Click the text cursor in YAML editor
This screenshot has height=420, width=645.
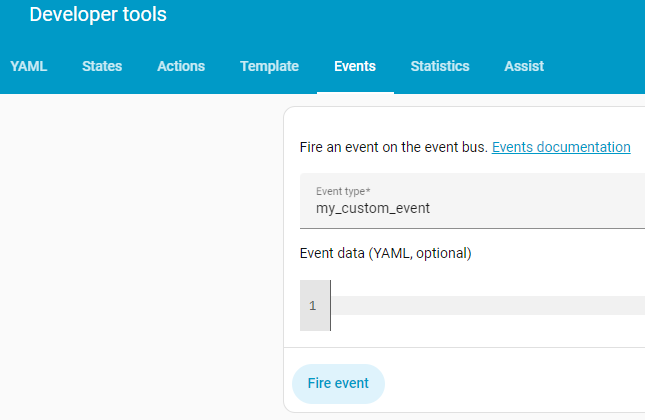tap(331, 305)
